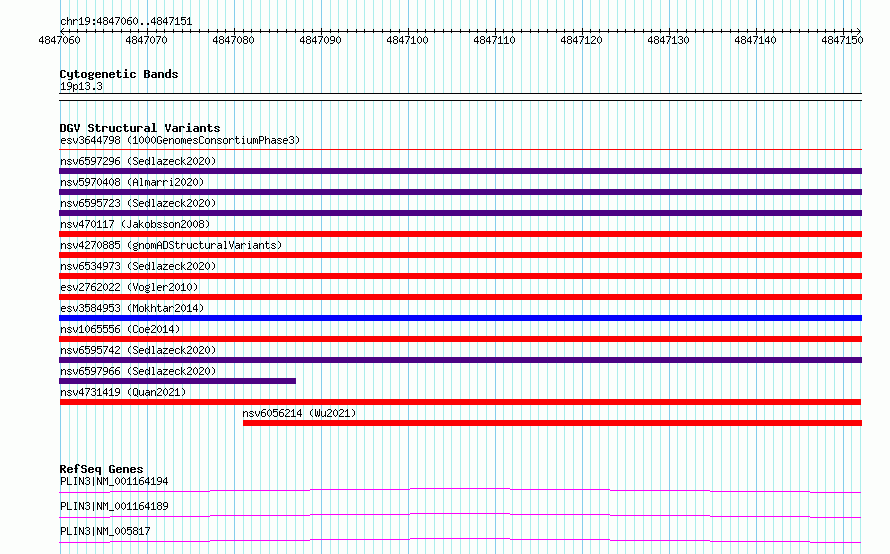Click nsv1065556 (Coe2014) label
Viewport: 890px width, 554px height.
120,329
